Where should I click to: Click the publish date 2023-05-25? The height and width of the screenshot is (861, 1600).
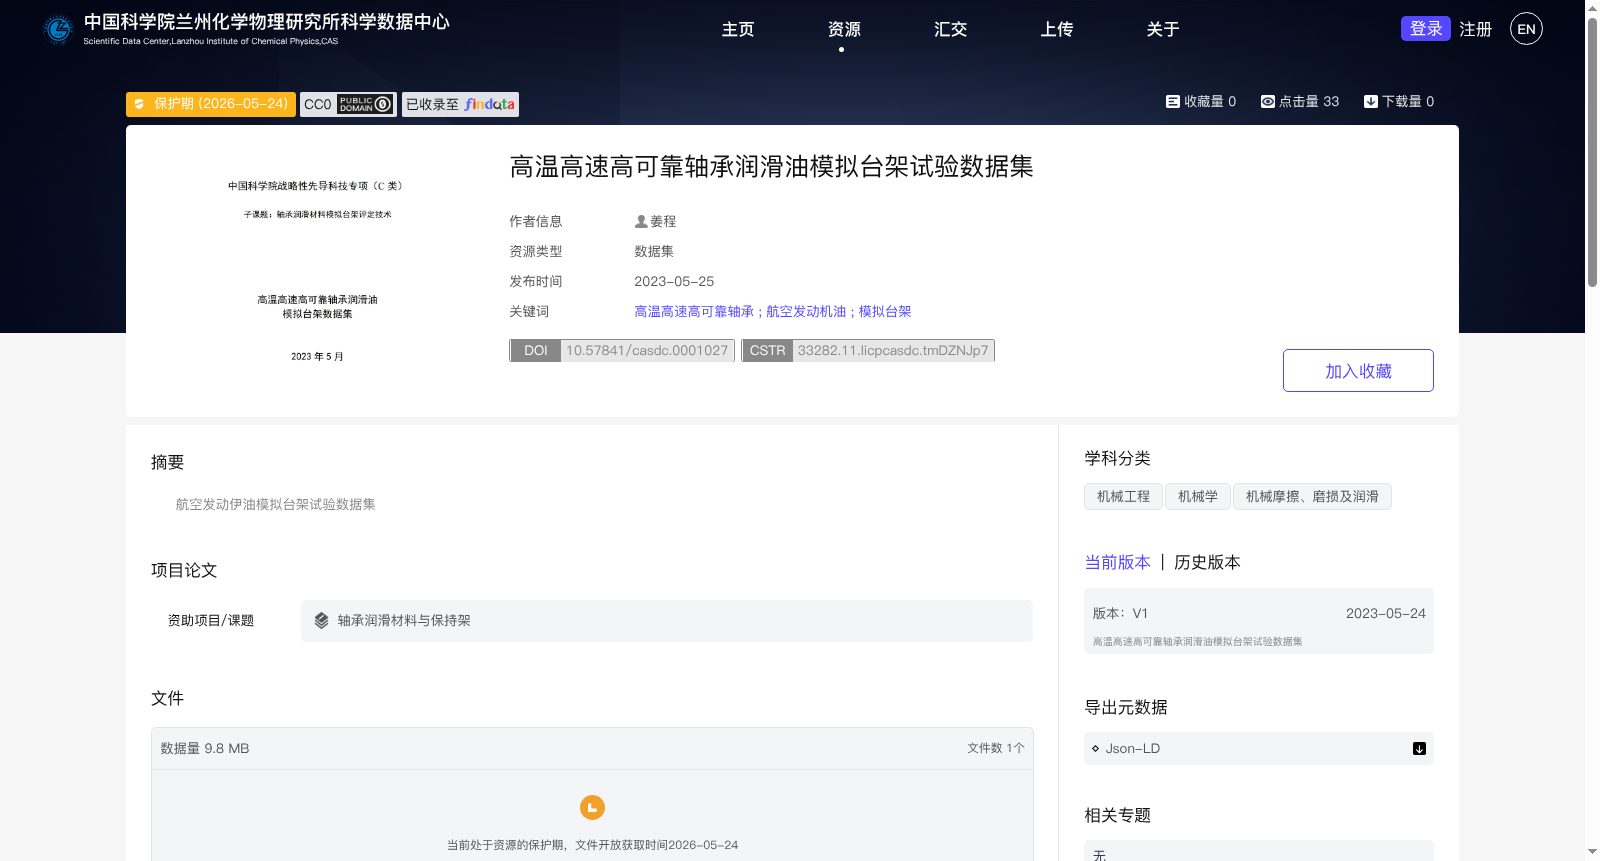674,281
